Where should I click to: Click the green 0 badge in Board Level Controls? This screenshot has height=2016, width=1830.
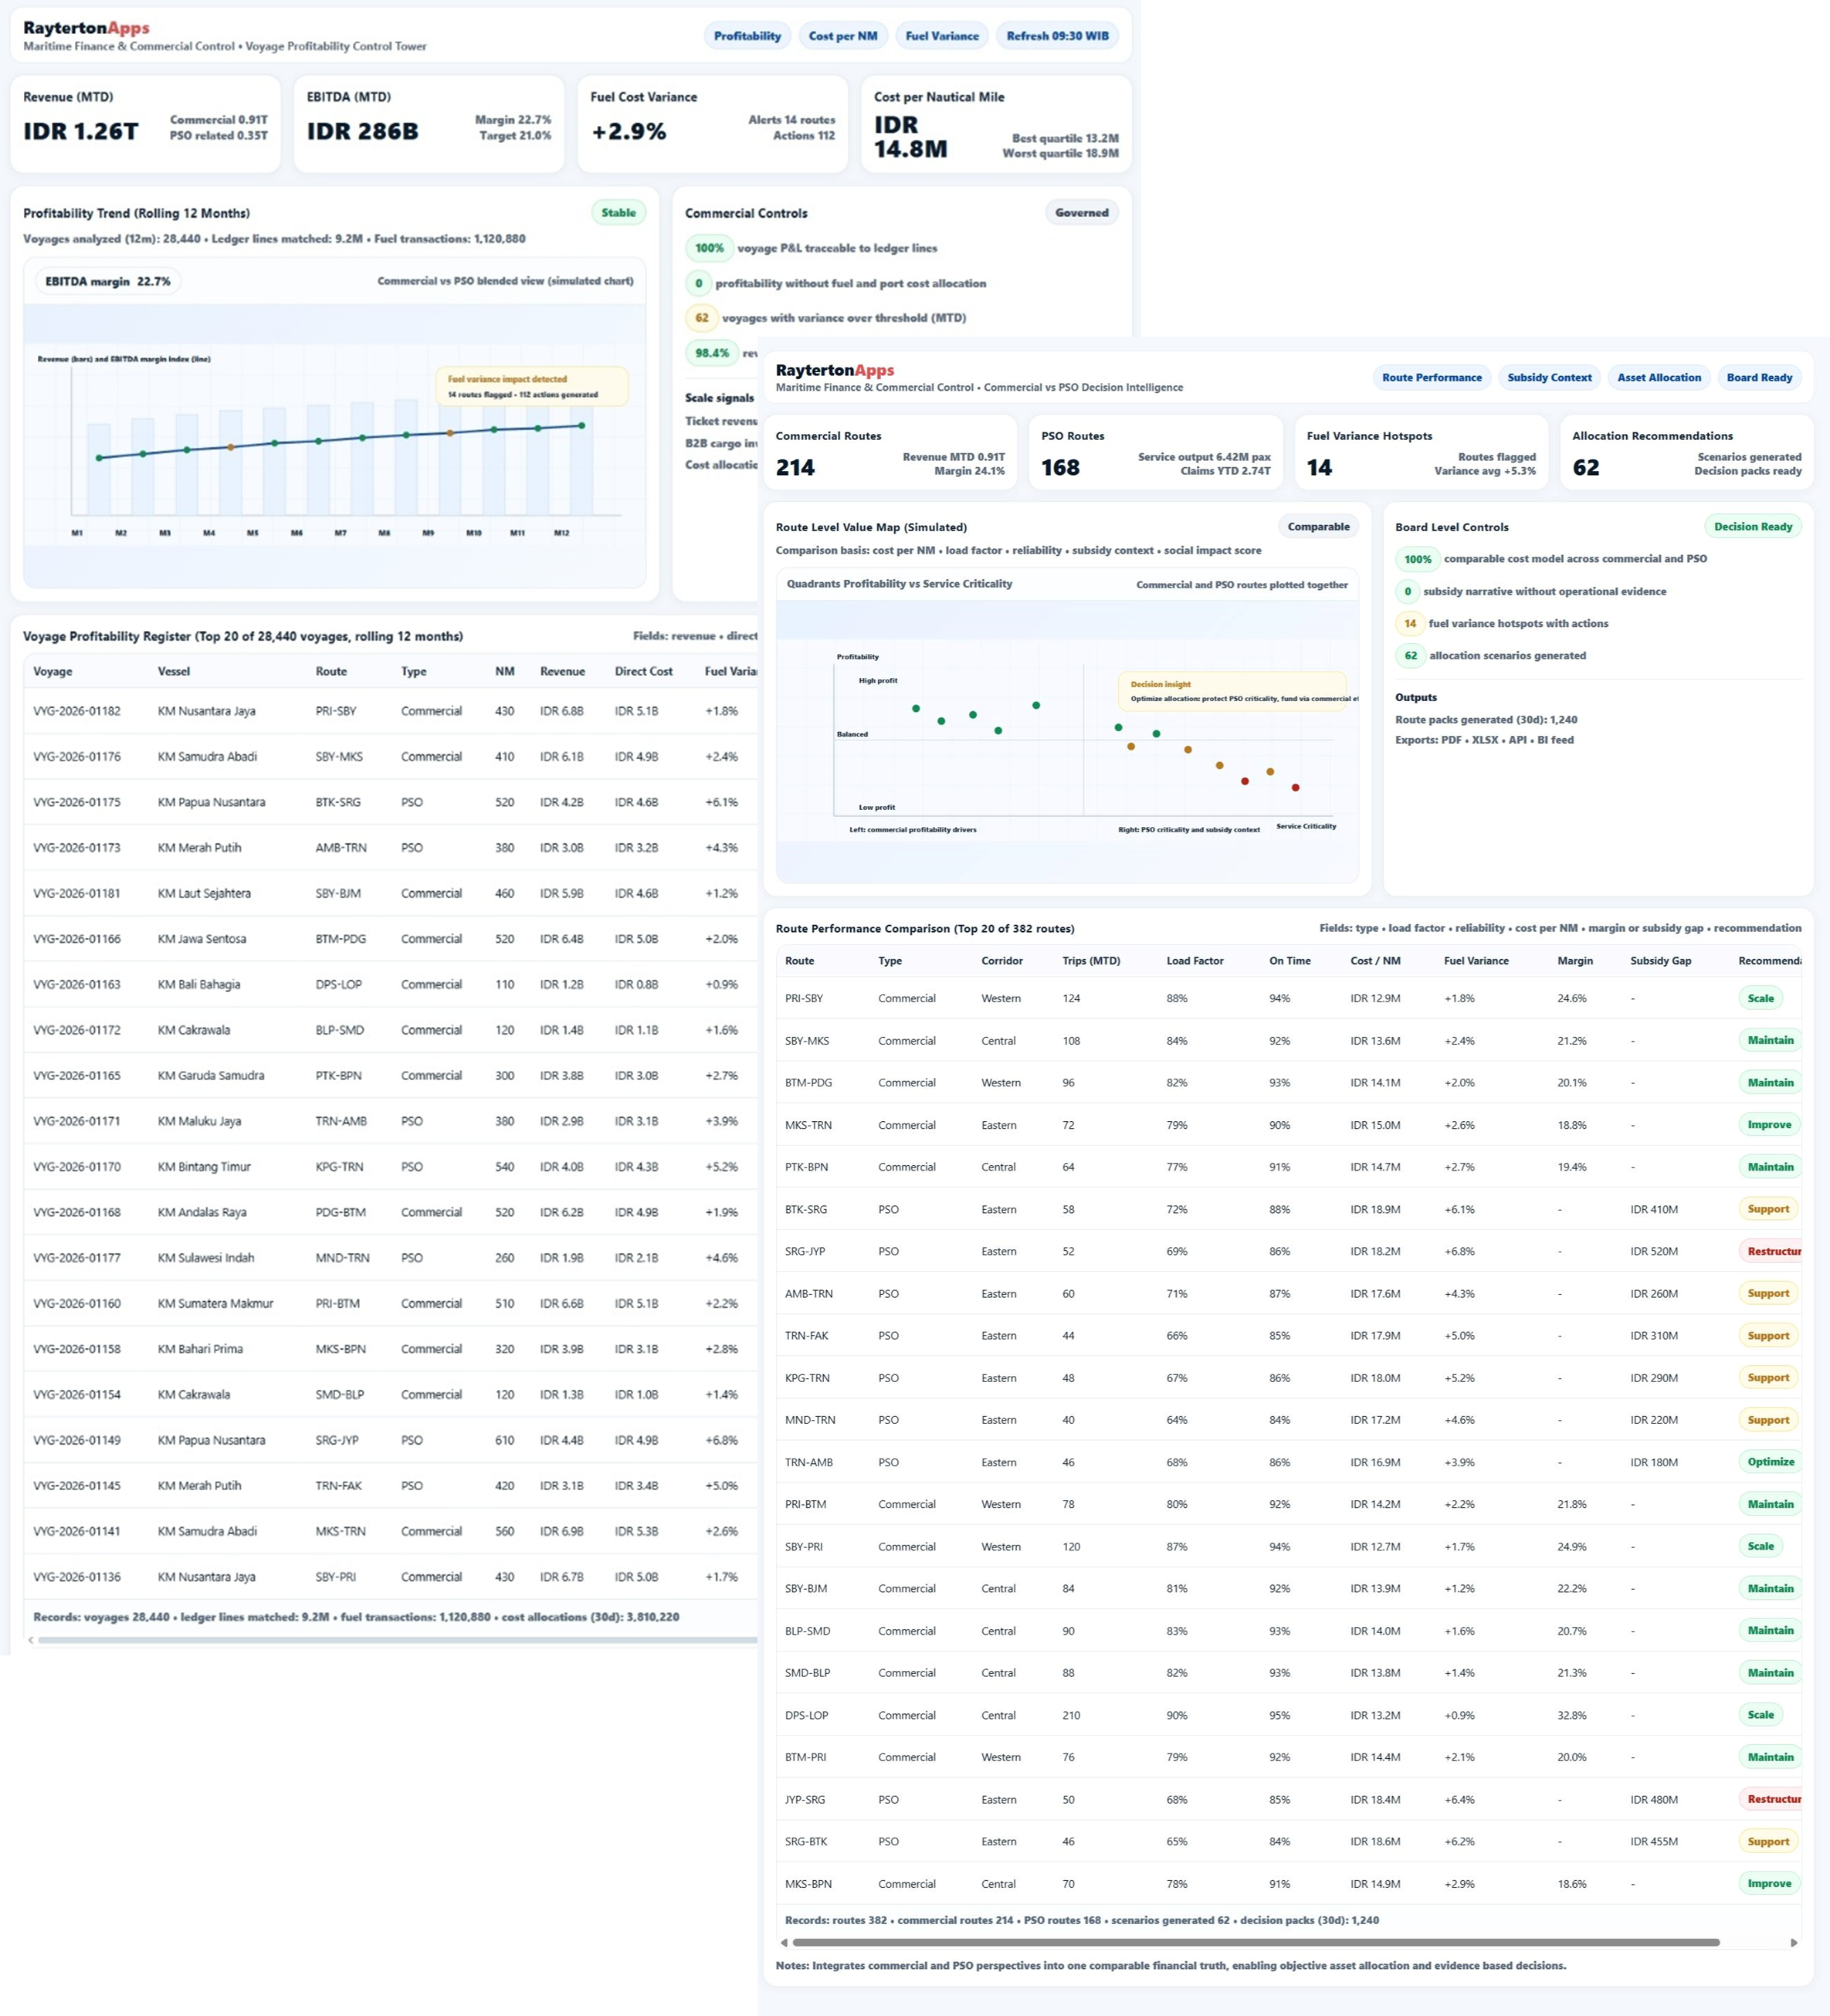[1407, 591]
